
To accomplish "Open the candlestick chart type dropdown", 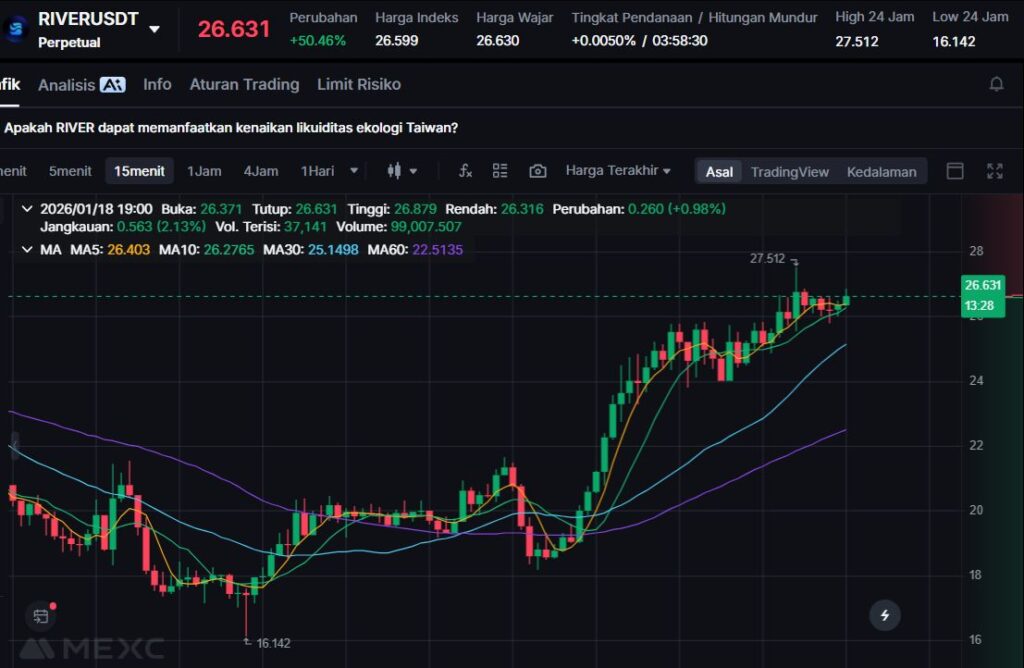I will tap(402, 171).
